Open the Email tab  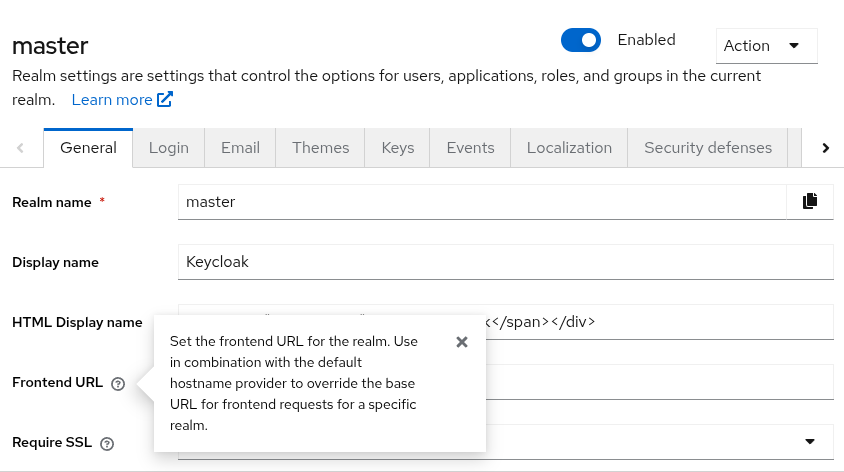[x=240, y=148]
